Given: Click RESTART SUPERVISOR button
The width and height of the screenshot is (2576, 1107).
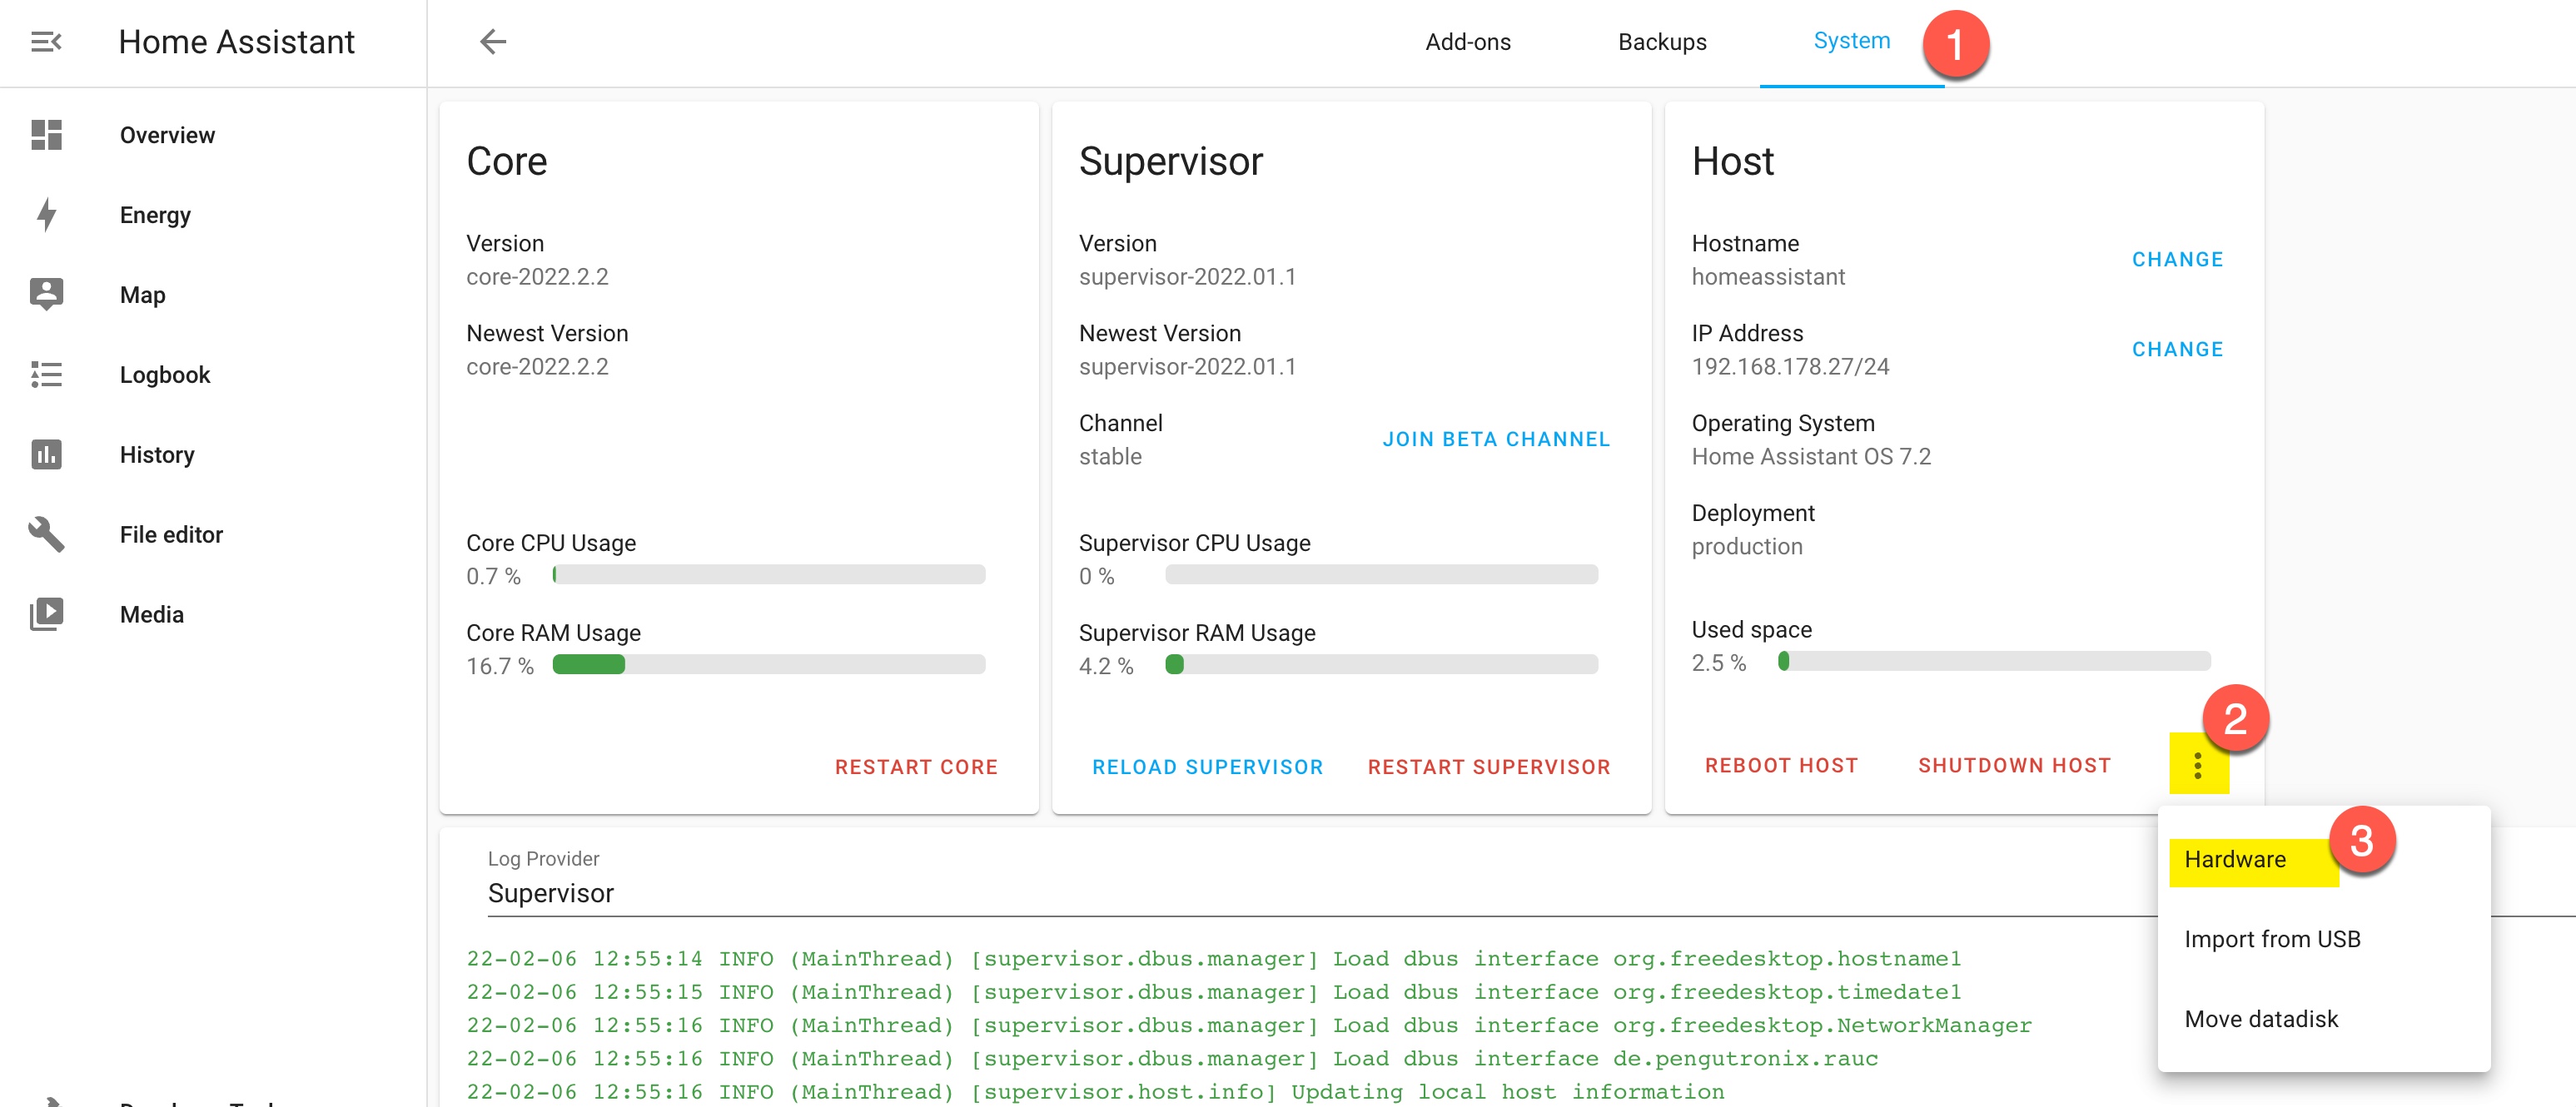Looking at the screenshot, I should click(x=1489, y=767).
